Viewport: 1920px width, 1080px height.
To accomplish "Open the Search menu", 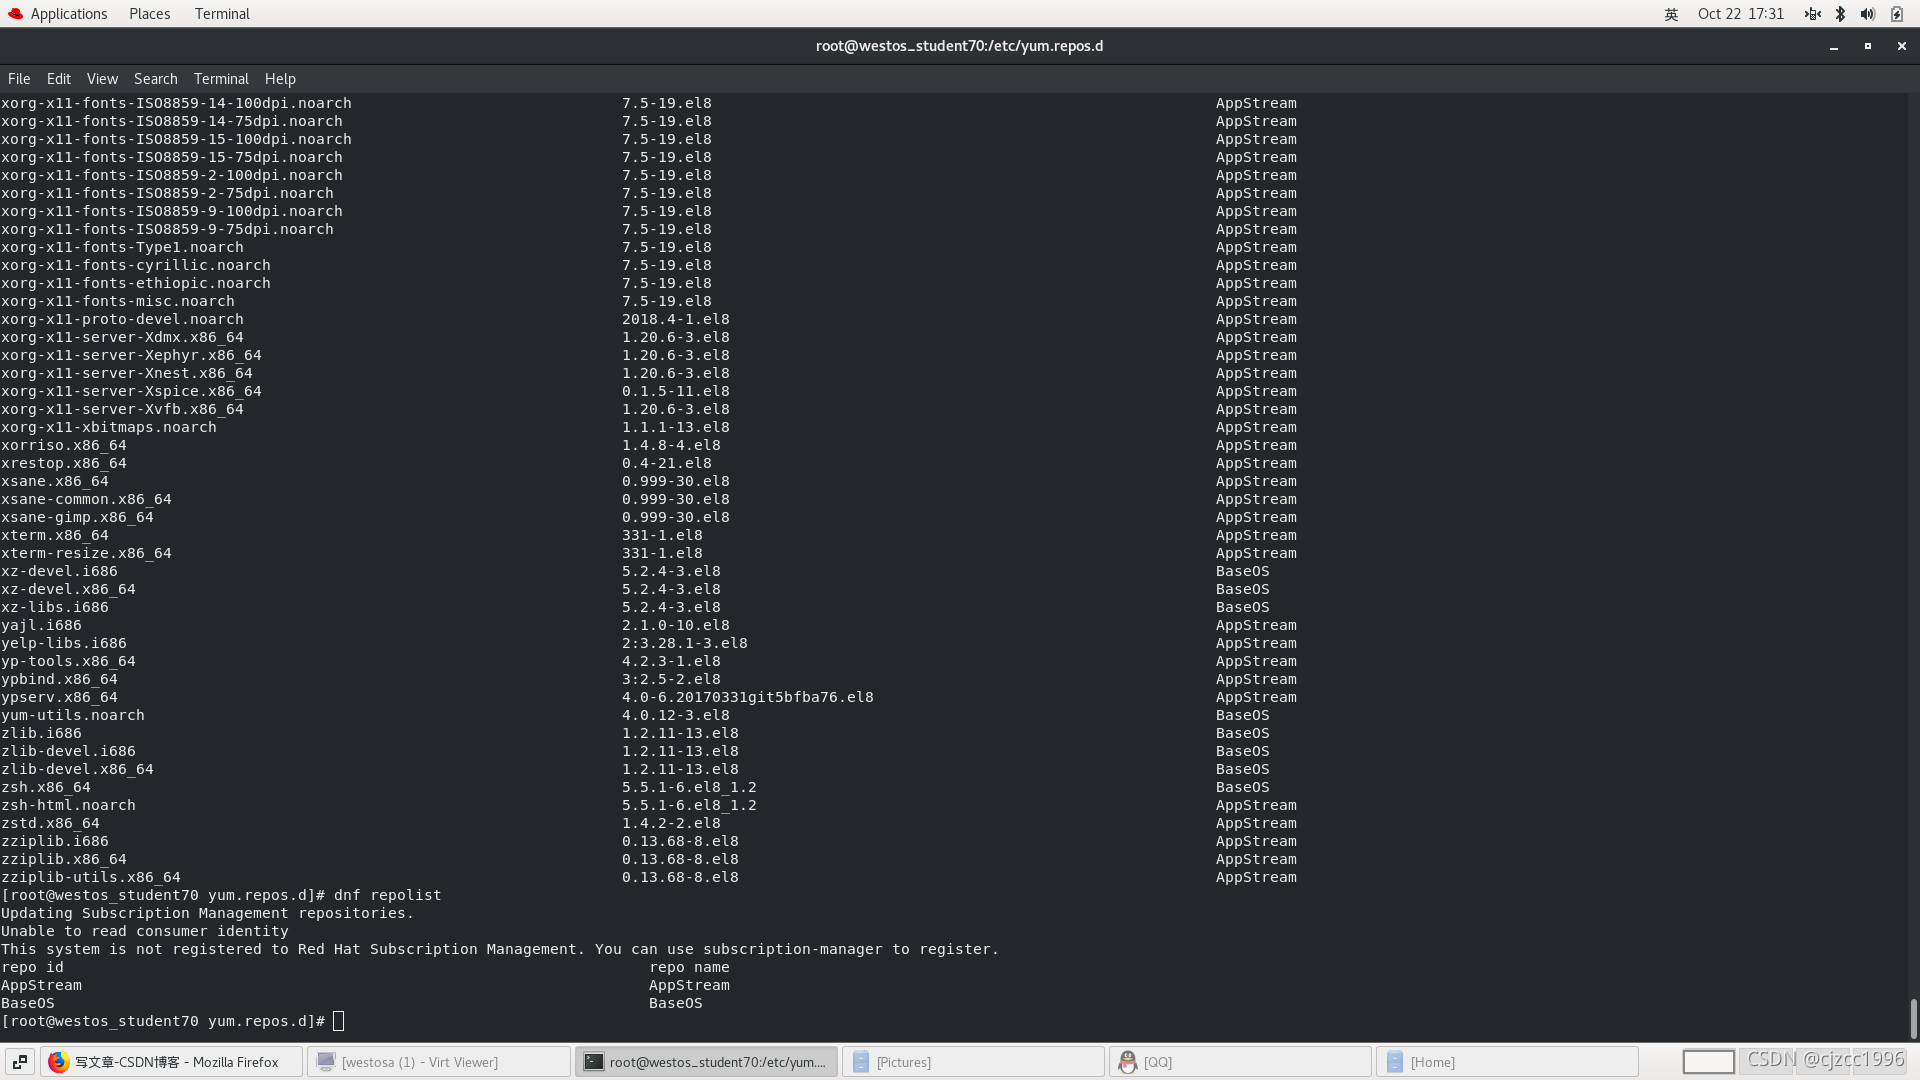I will tap(155, 79).
